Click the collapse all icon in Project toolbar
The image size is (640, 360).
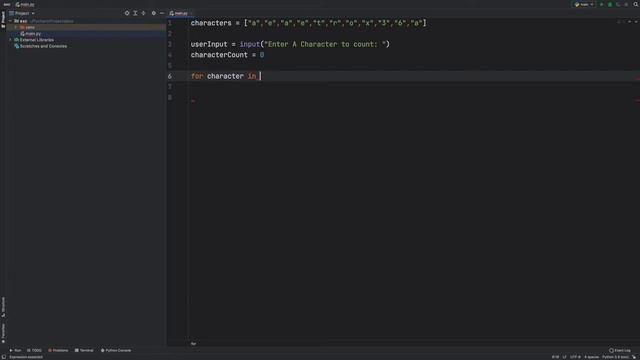point(143,13)
